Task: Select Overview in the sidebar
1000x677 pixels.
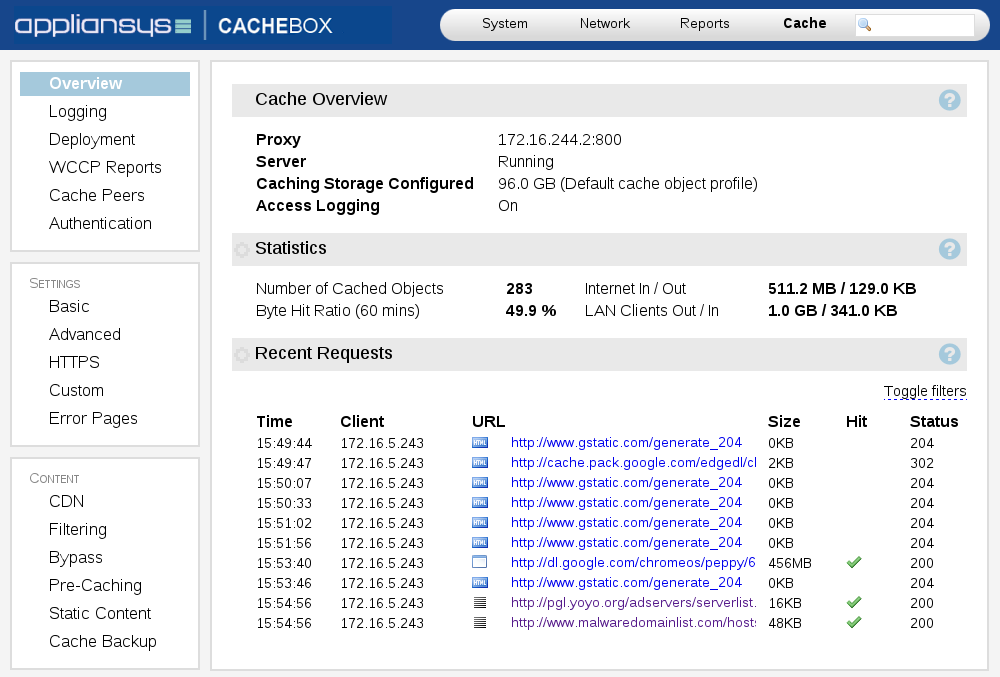Action: pos(105,84)
